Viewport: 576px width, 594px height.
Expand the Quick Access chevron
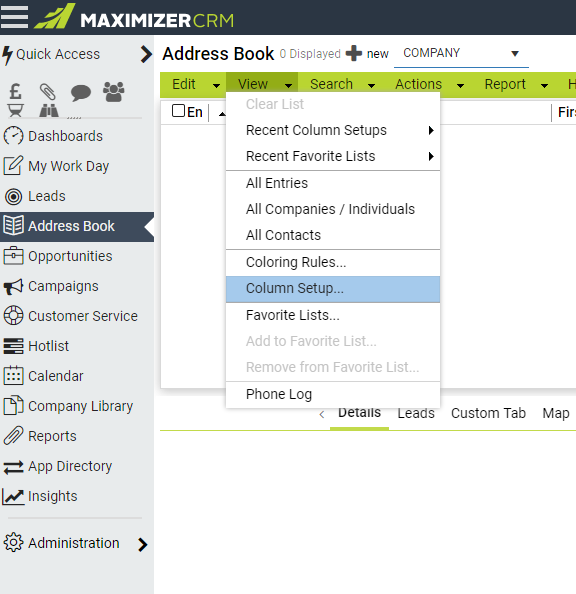pos(146,54)
